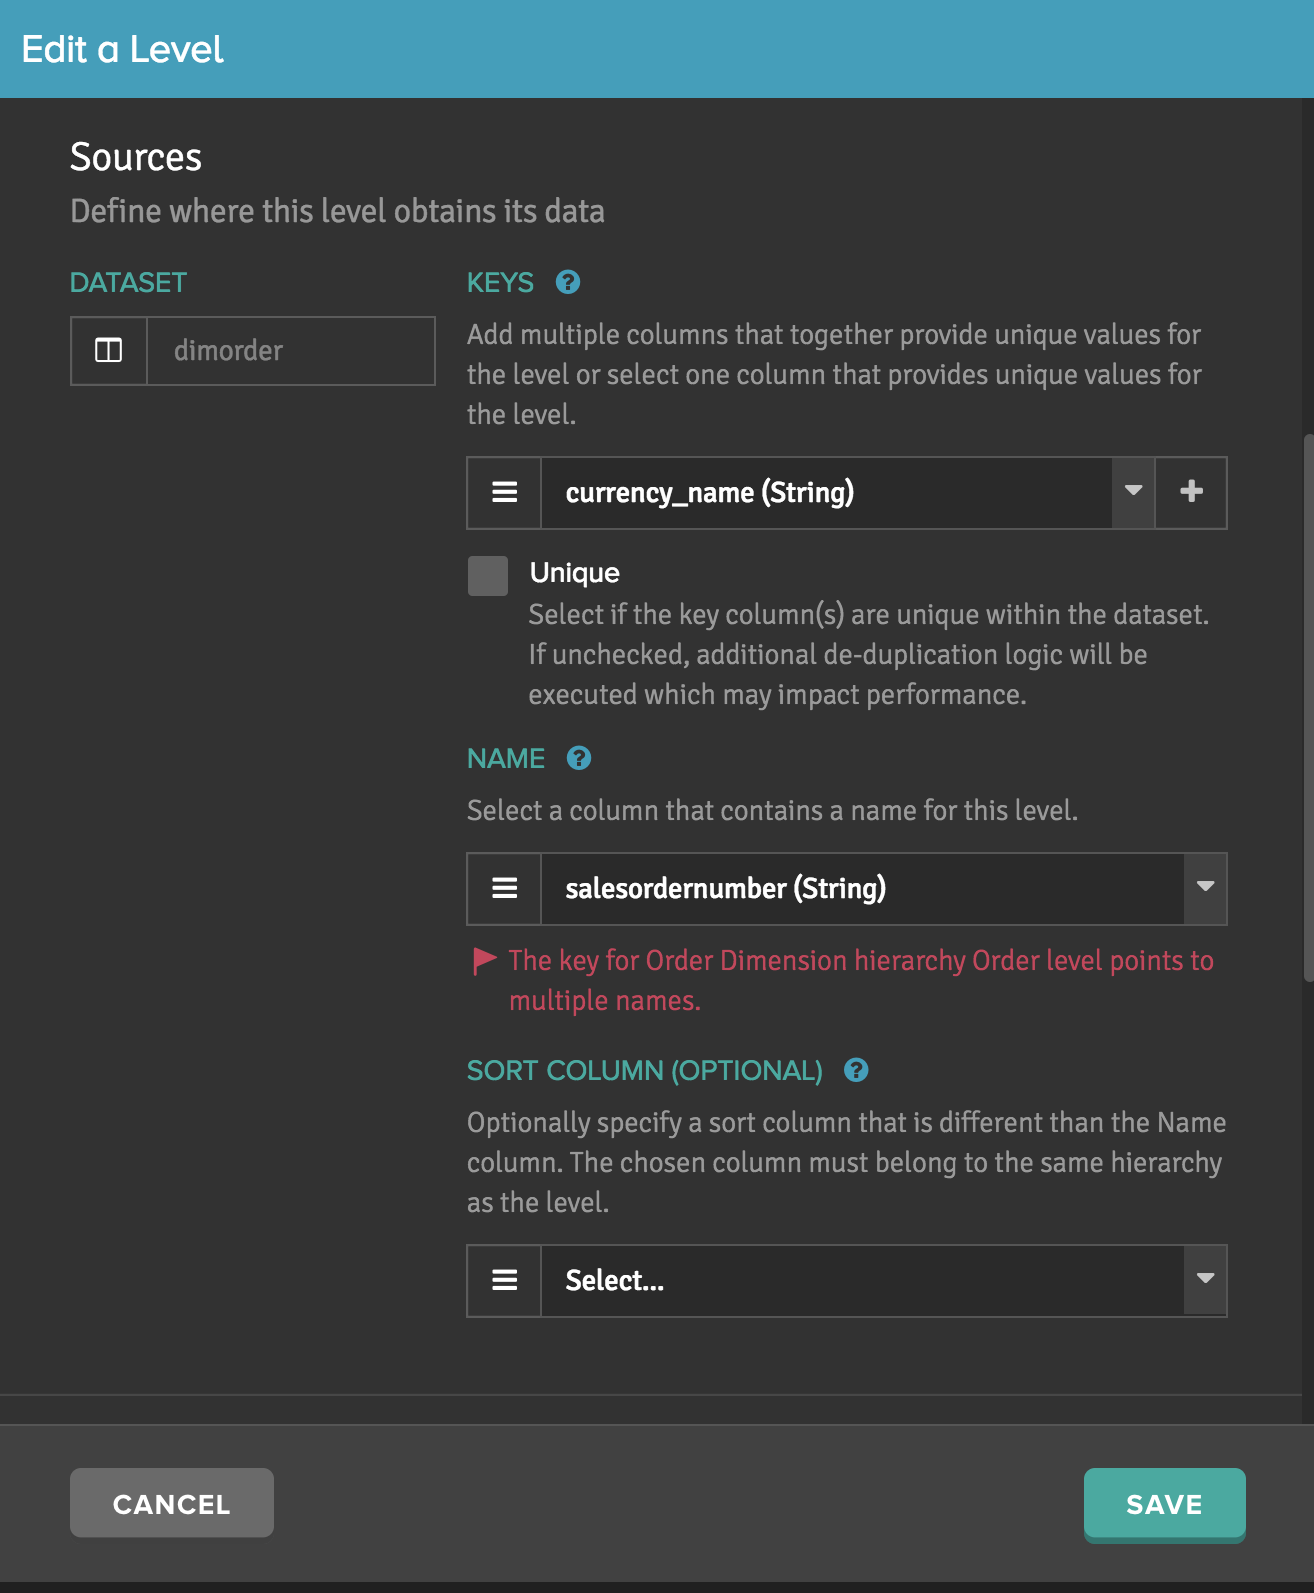1314x1593 pixels.
Task: Cancel editing the level
Action: click(x=172, y=1503)
